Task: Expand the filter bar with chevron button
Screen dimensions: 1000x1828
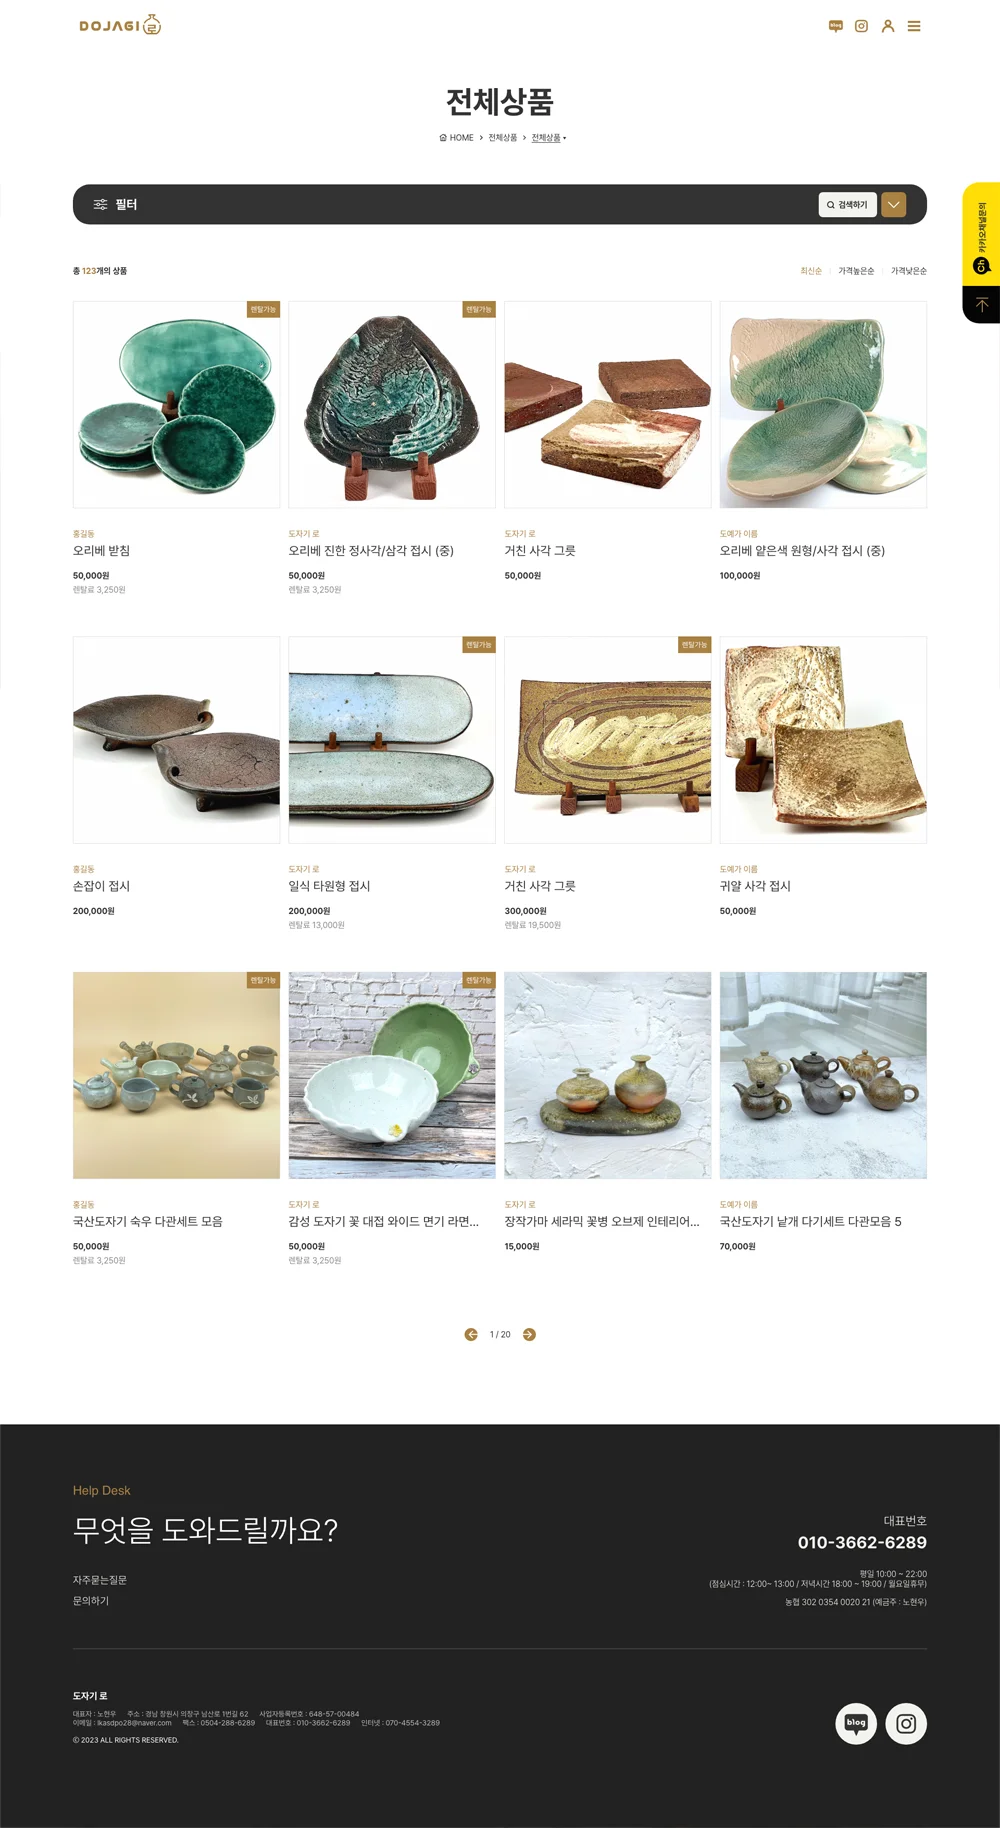Action: click(x=894, y=204)
